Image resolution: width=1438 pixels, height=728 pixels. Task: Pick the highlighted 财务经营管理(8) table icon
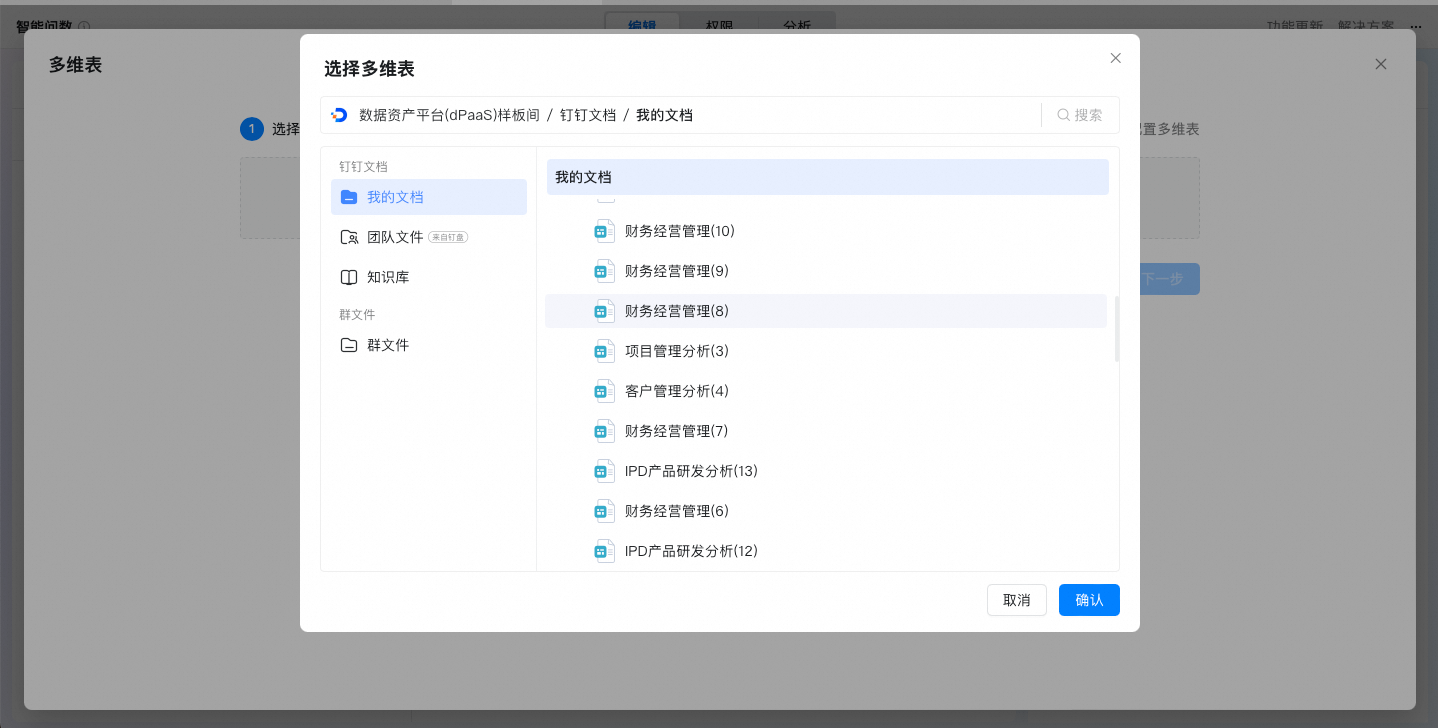coord(604,311)
